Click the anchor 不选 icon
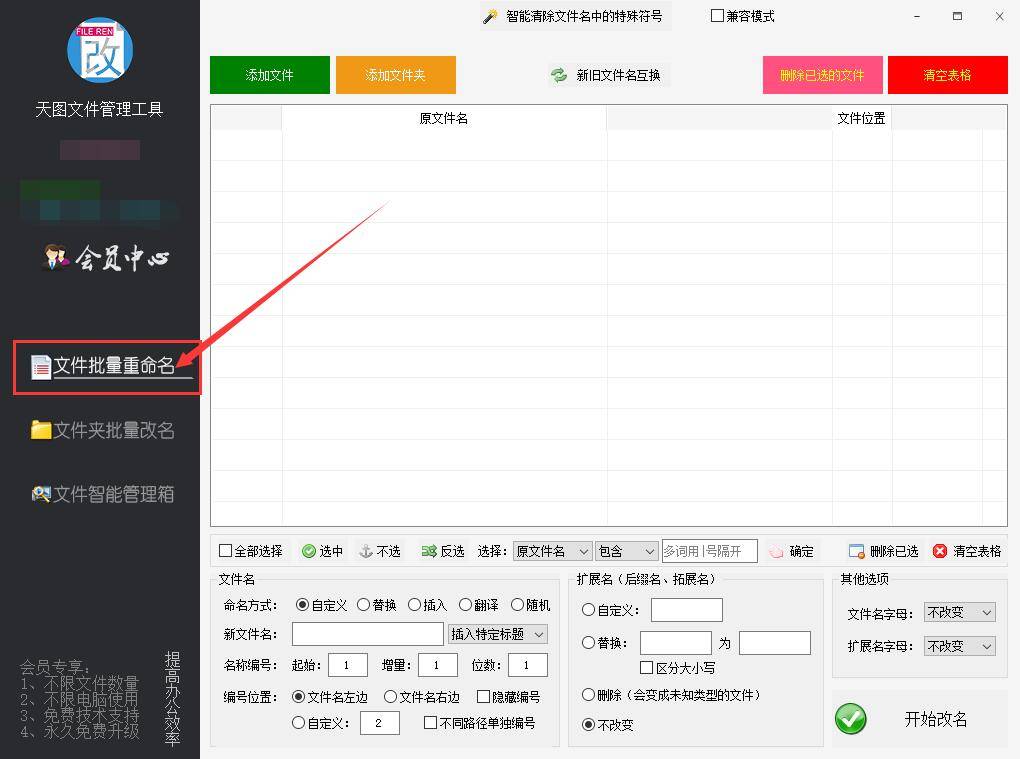The image size is (1020, 759). click(x=366, y=552)
